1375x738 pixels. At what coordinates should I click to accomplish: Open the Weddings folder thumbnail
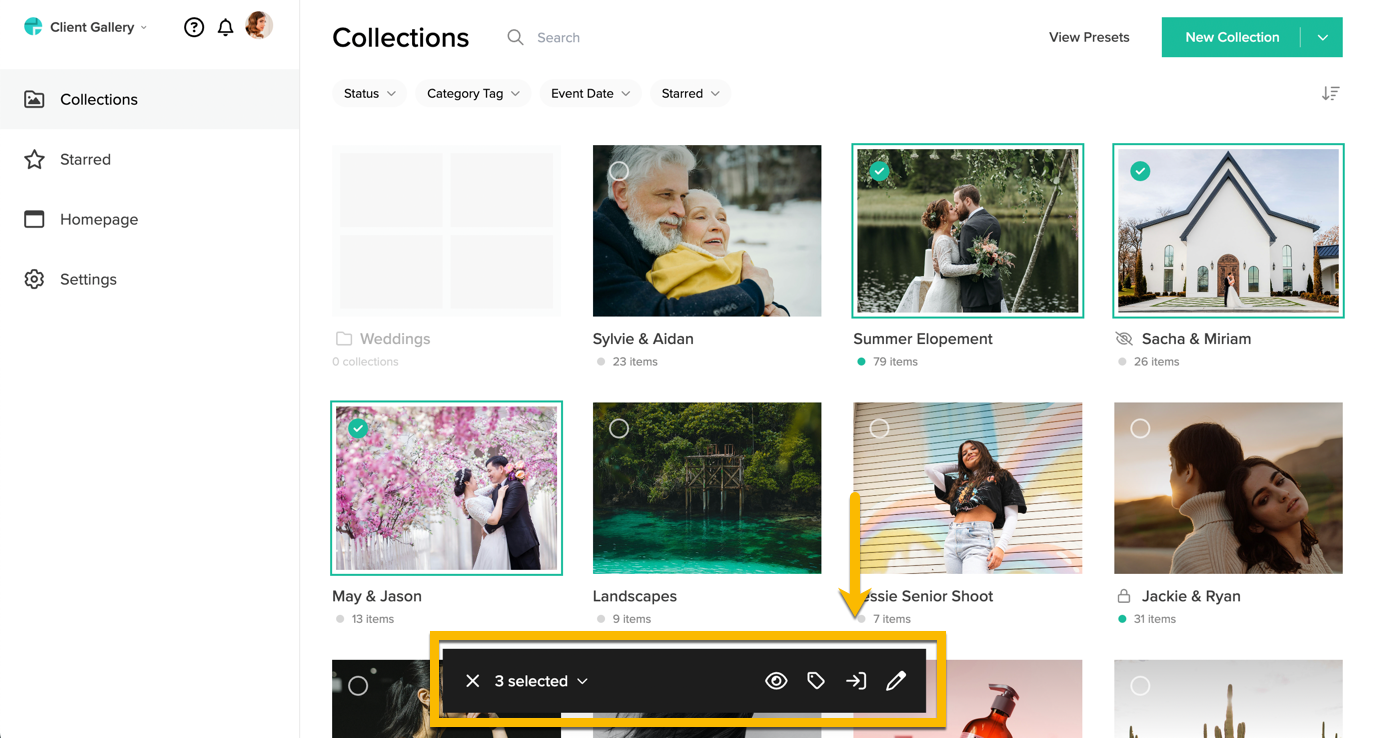coord(446,231)
